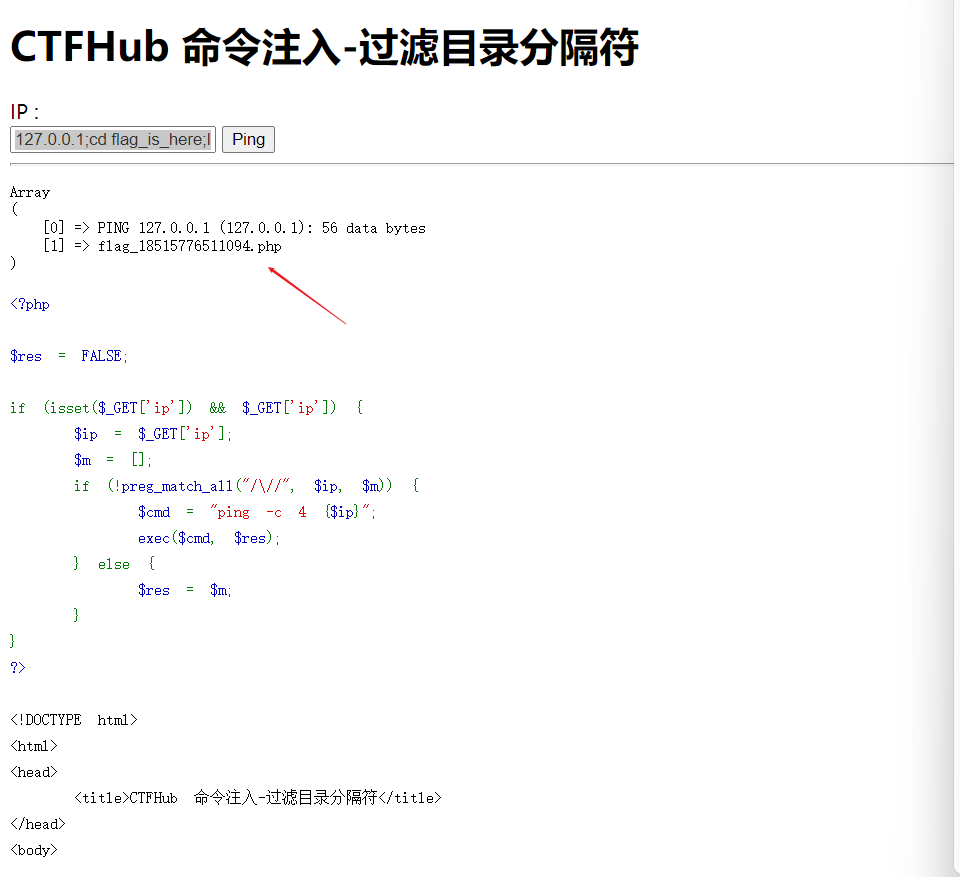Click the 'IP :' label
The image size is (960, 877).
click(24, 112)
